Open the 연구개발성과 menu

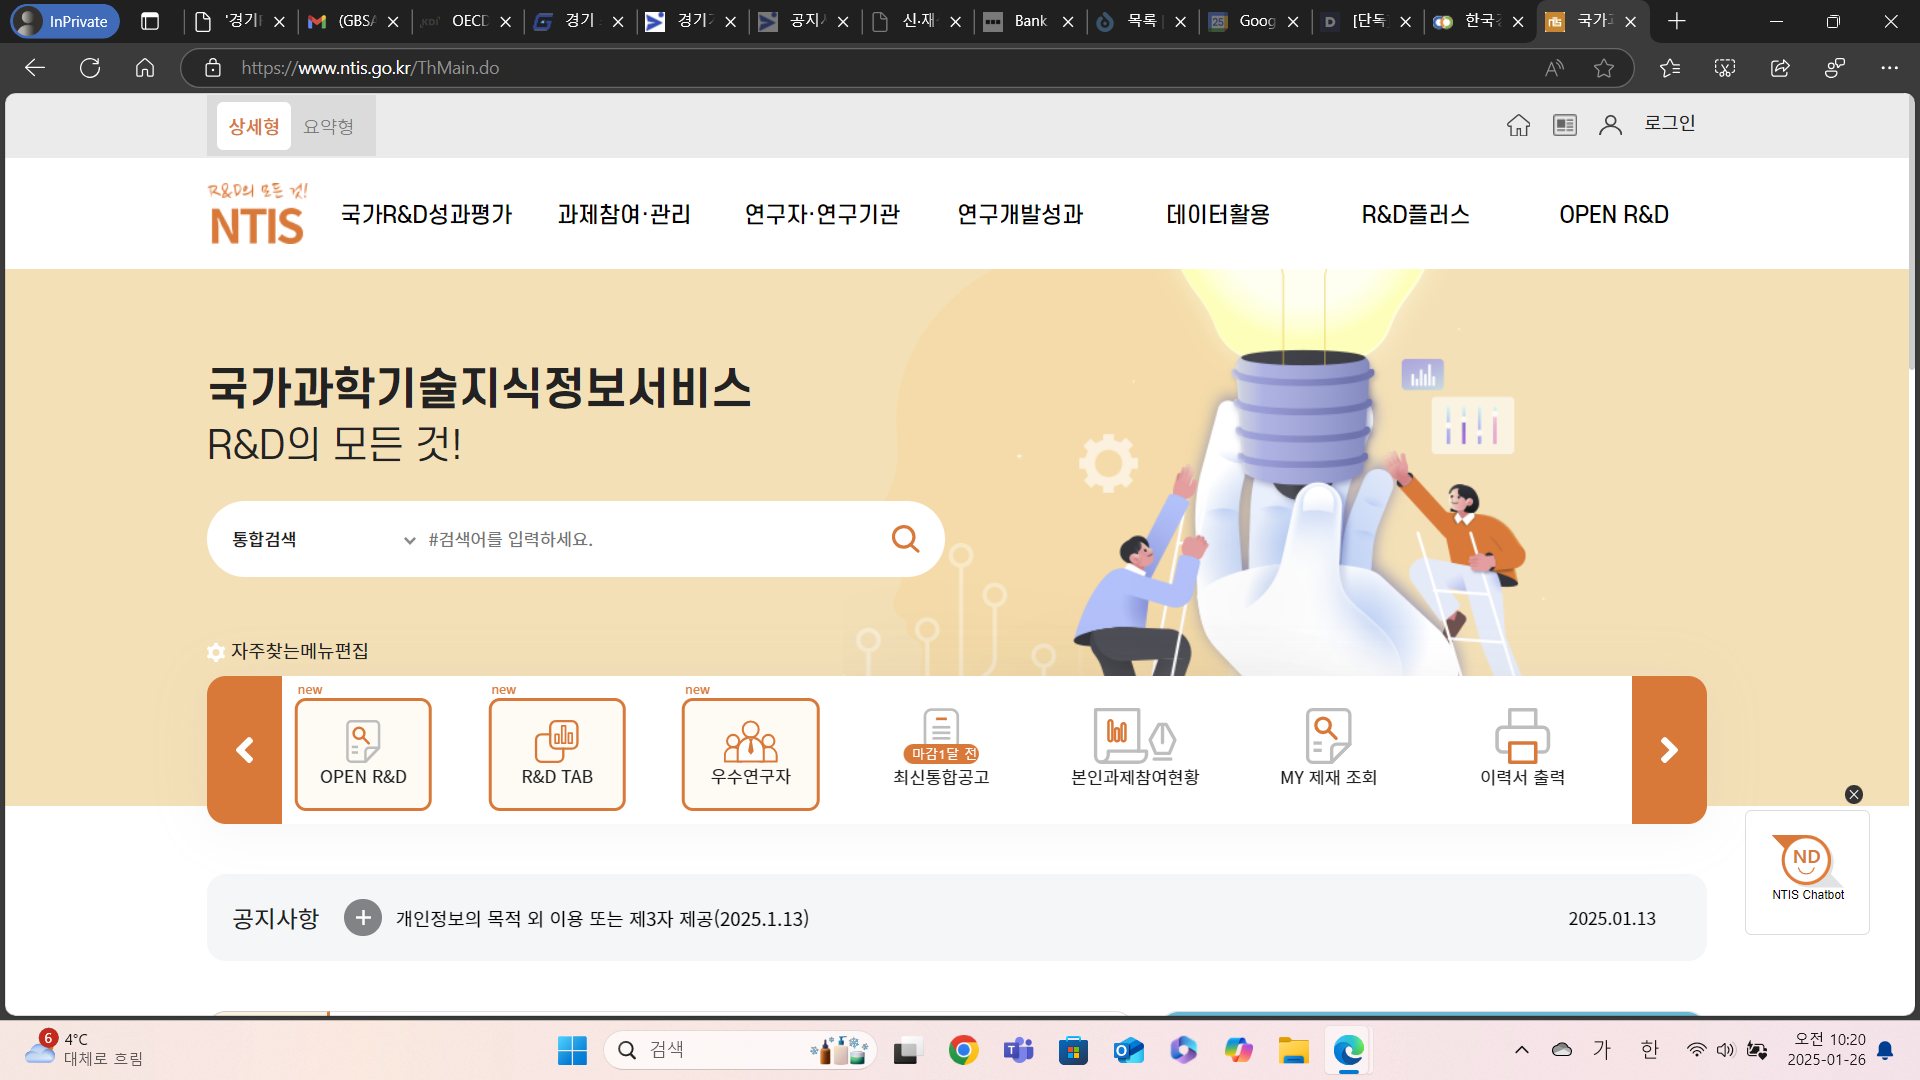point(1019,214)
